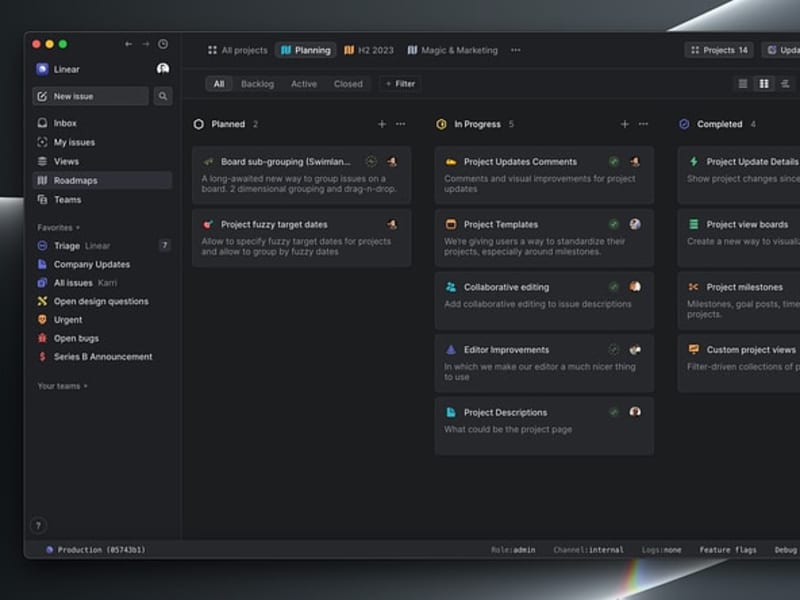Switch to the H2 2023 roadmap tab

pos(369,50)
